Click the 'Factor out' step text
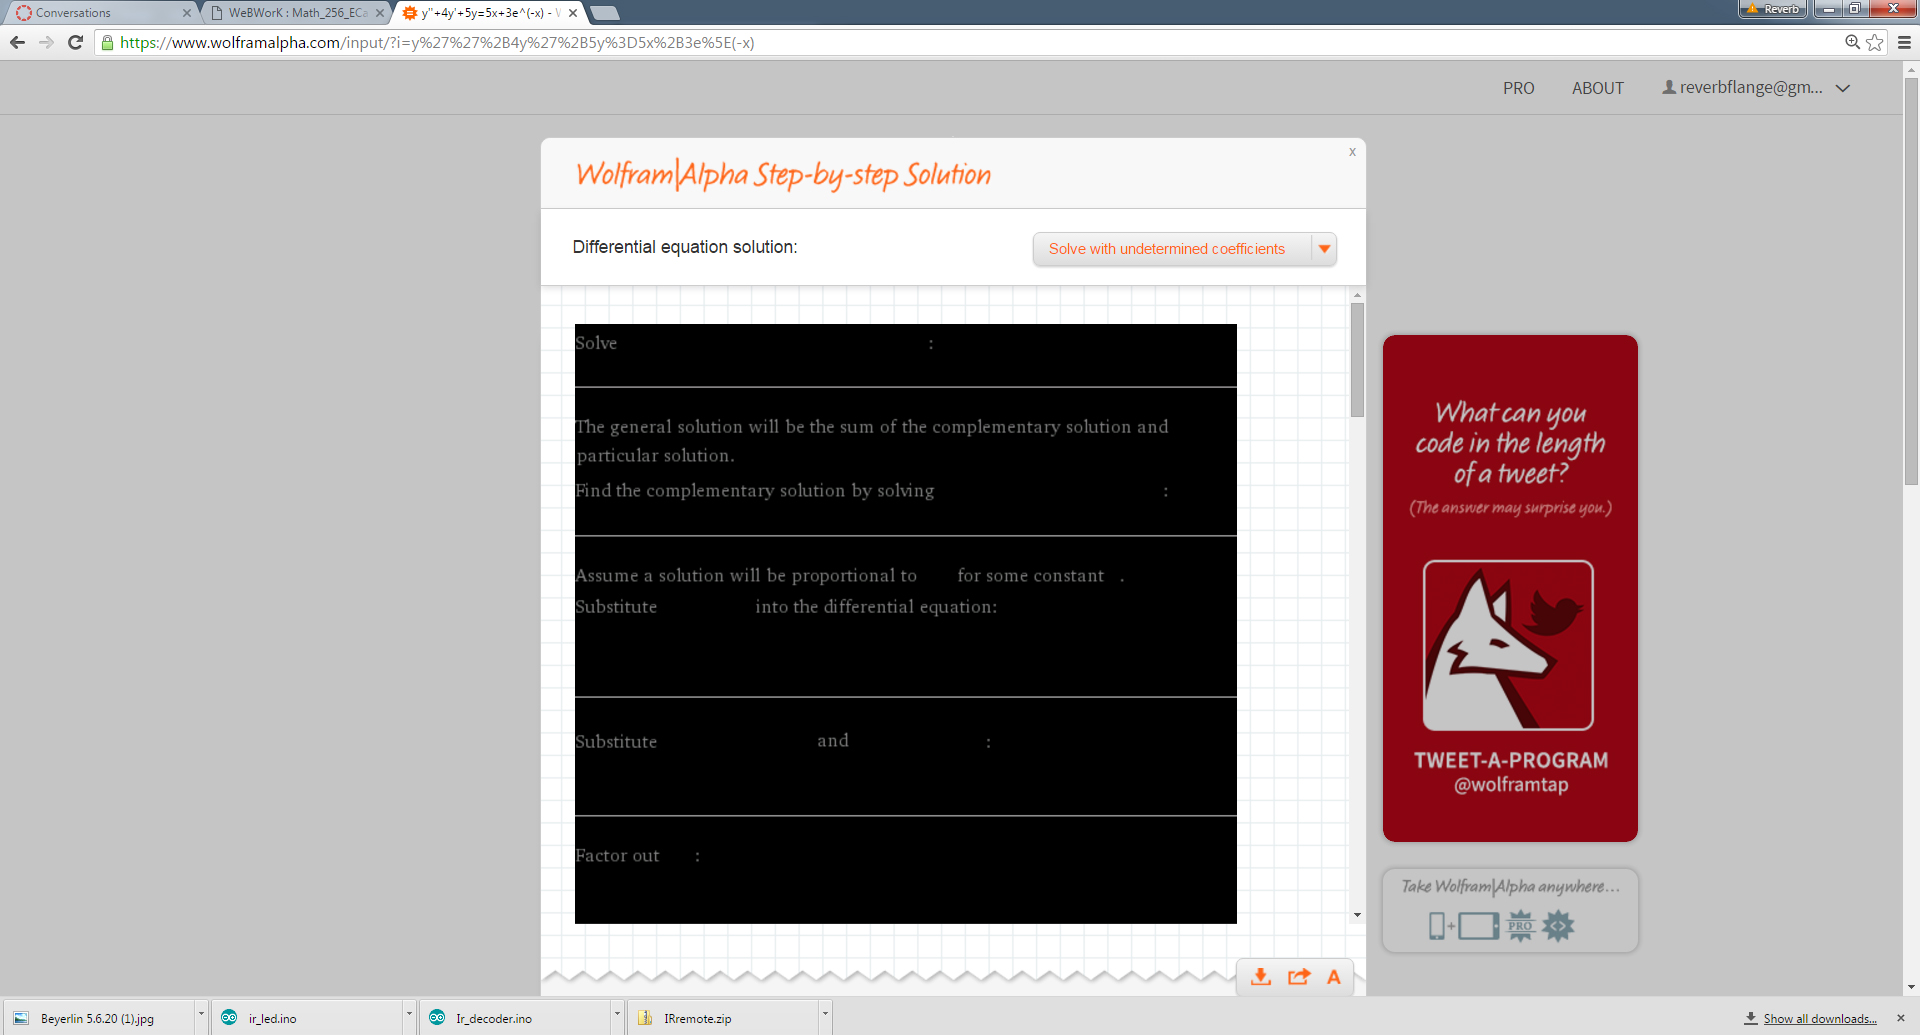The width and height of the screenshot is (1920, 1035). pyautogui.click(x=617, y=856)
